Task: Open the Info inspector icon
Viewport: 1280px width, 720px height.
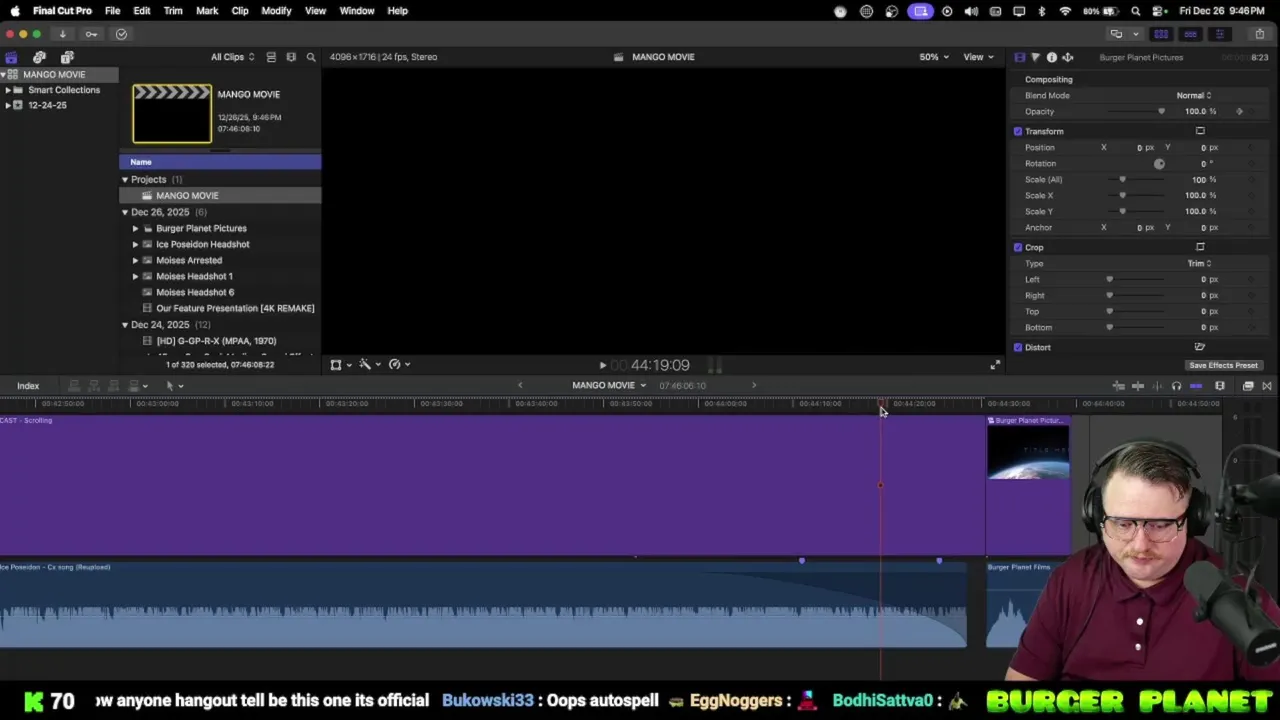Action: (x=1051, y=57)
